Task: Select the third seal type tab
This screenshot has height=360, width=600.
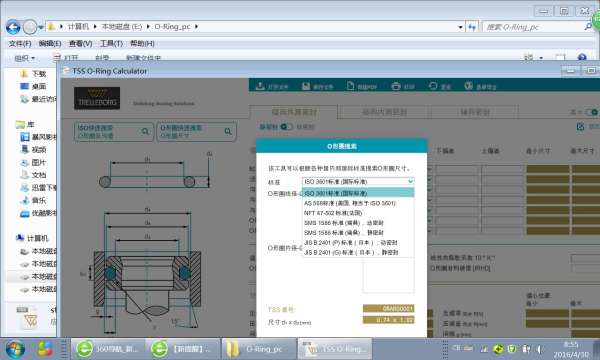Action: click(474, 112)
